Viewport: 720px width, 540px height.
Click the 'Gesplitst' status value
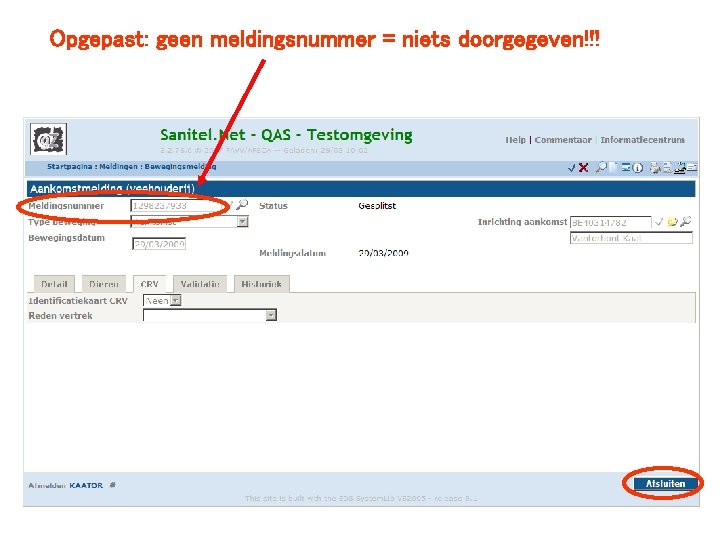[377, 206]
